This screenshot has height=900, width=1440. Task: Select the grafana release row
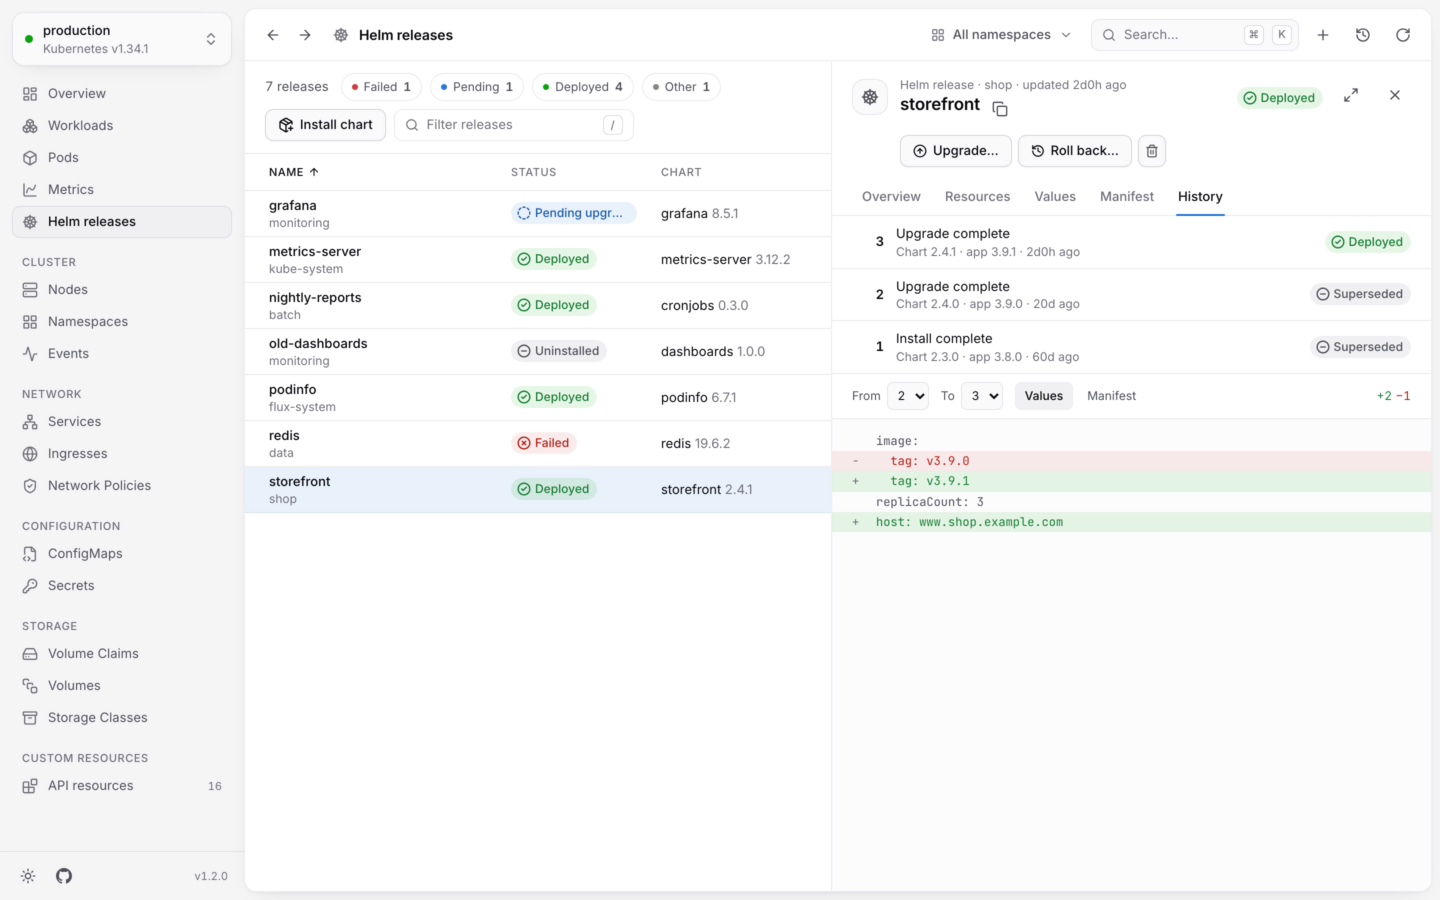point(538,214)
